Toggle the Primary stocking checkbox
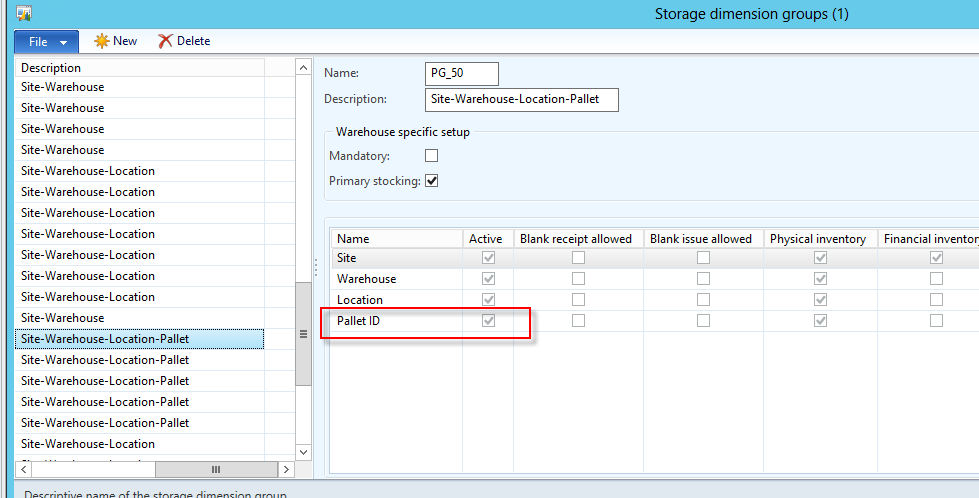Screen dimensions: 979x498 click(432, 181)
